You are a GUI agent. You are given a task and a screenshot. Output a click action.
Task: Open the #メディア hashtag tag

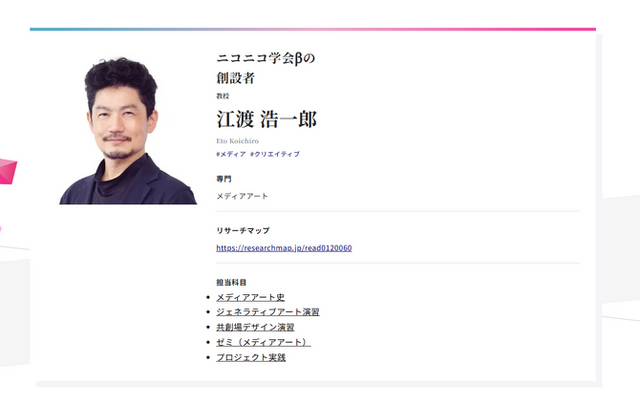[231, 155]
